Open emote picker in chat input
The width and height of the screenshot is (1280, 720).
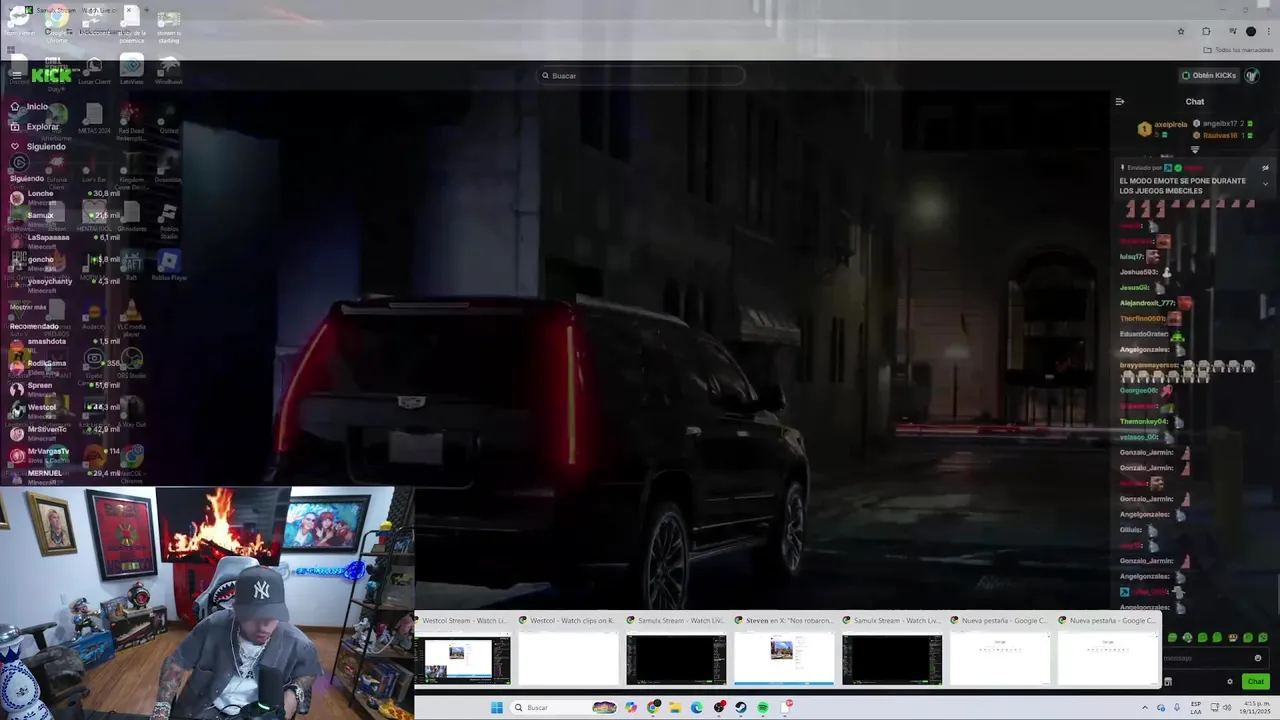[1258, 658]
